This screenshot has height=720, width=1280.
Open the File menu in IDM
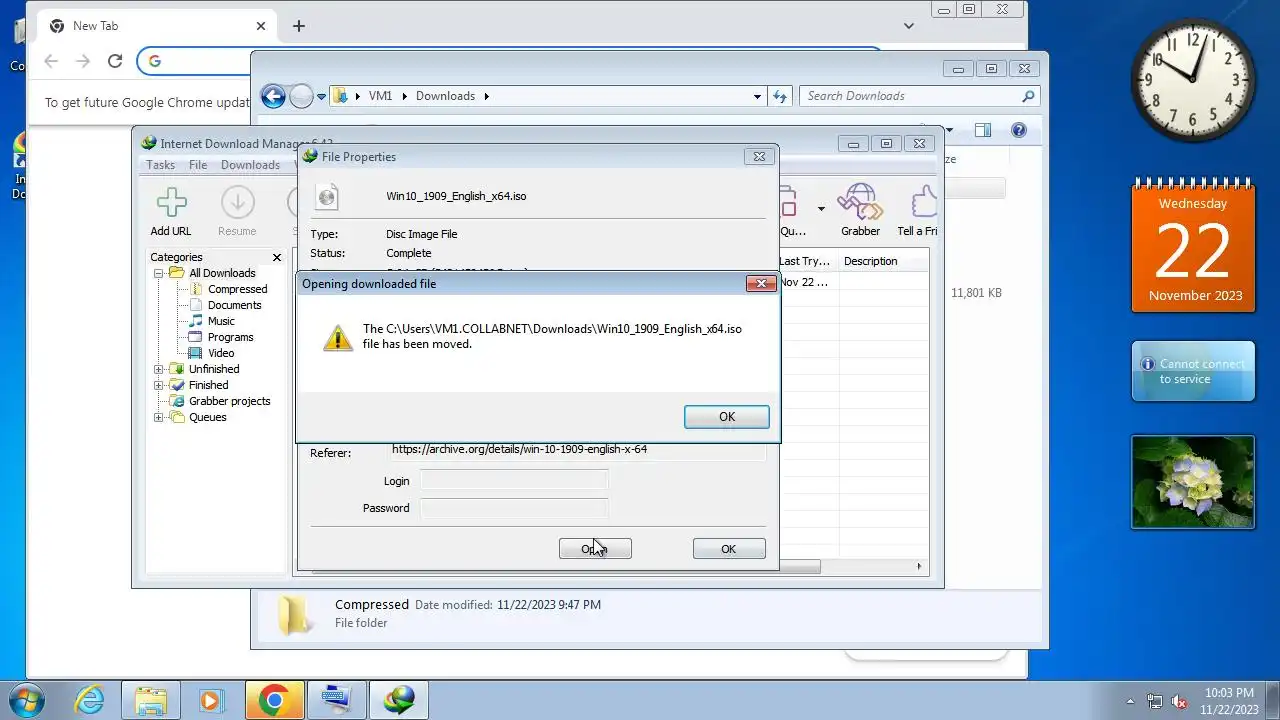(x=198, y=165)
